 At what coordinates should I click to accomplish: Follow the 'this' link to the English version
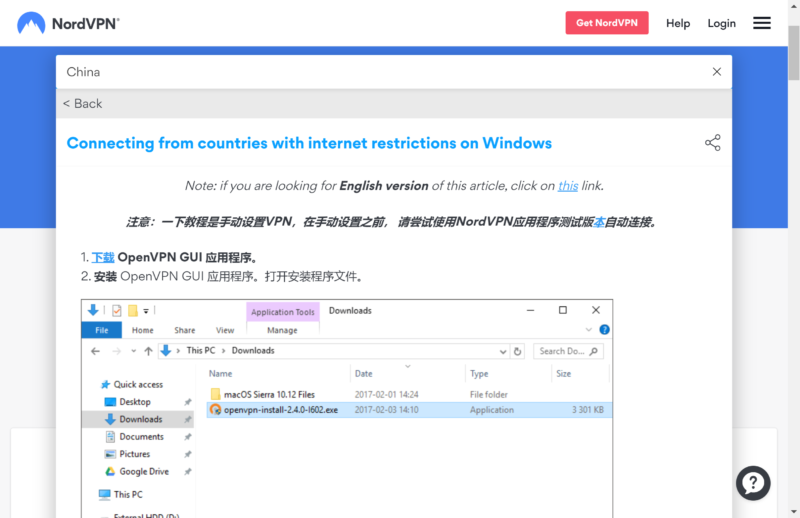click(x=567, y=186)
